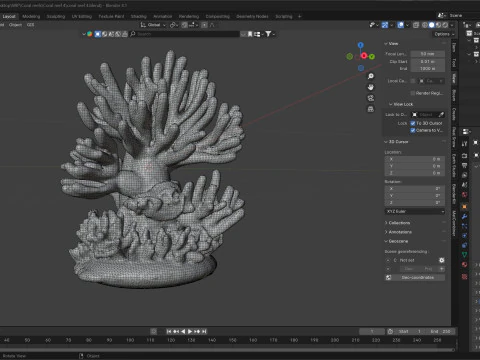Screen dimensions: 480x360
Task: Click the funnel filter icon
Action: (x=268, y=34)
